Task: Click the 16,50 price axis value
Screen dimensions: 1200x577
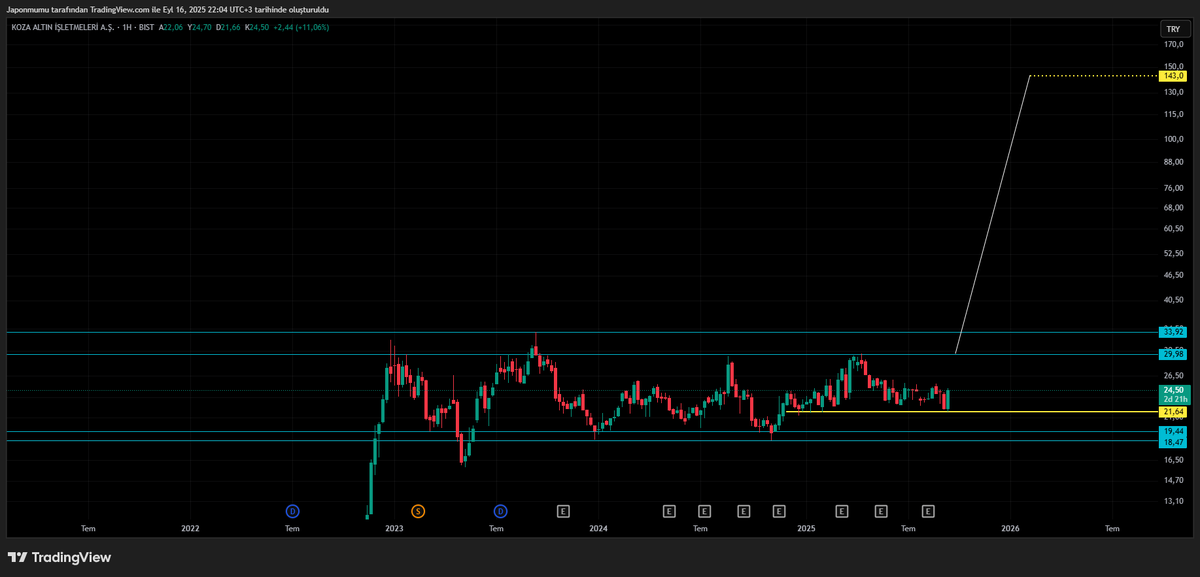Action: pos(1173,460)
